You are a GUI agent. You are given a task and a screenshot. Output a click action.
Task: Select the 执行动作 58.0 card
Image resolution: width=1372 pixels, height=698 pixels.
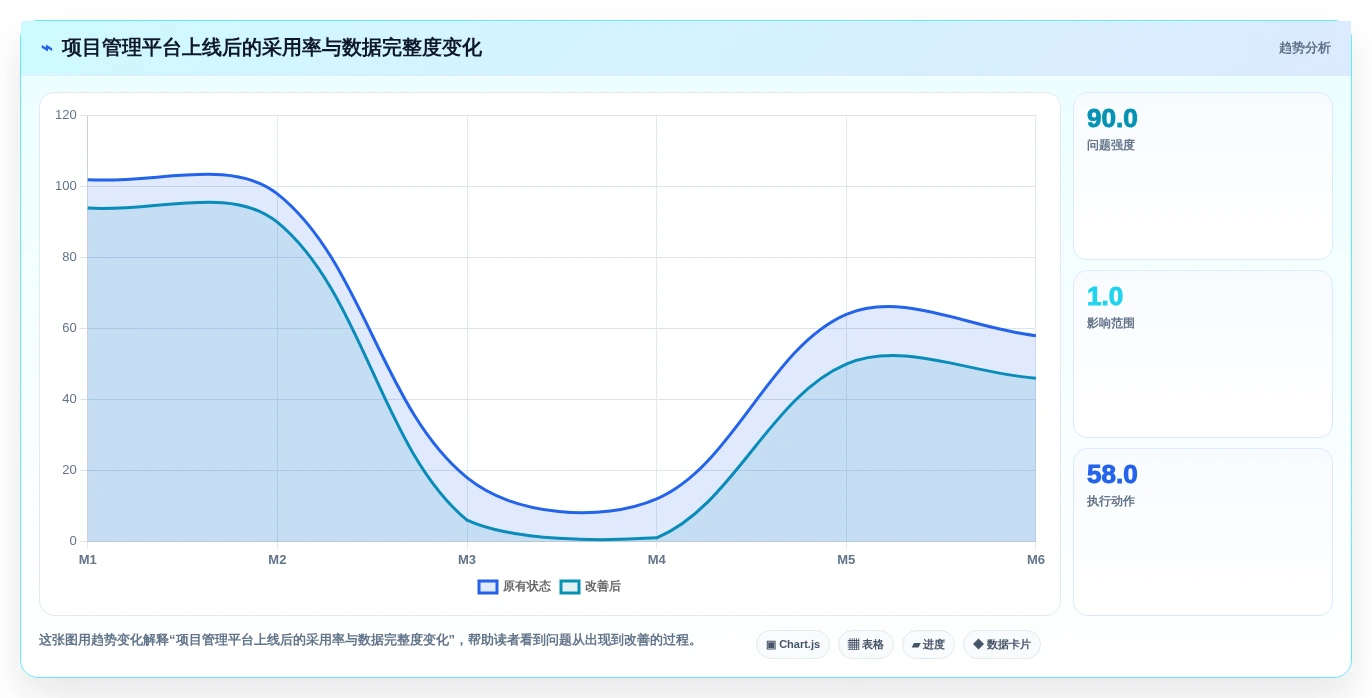[x=1203, y=532]
